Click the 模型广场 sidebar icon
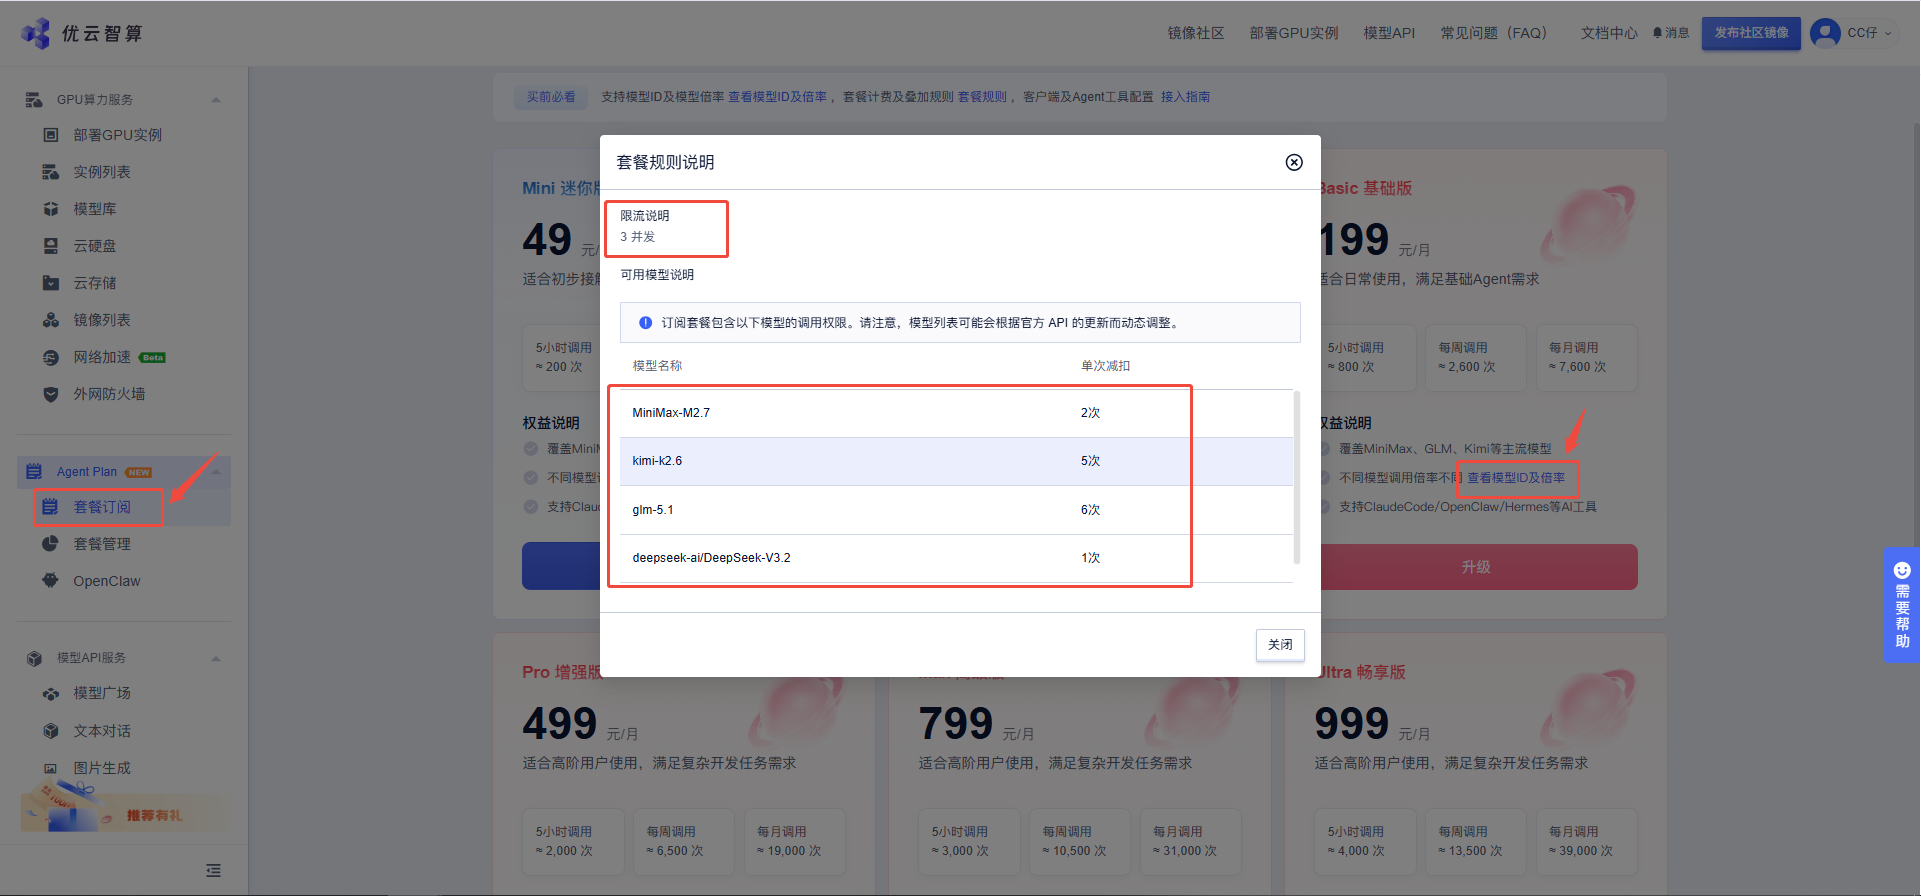This screenshot has height=896, width=1921. [51, 693]
